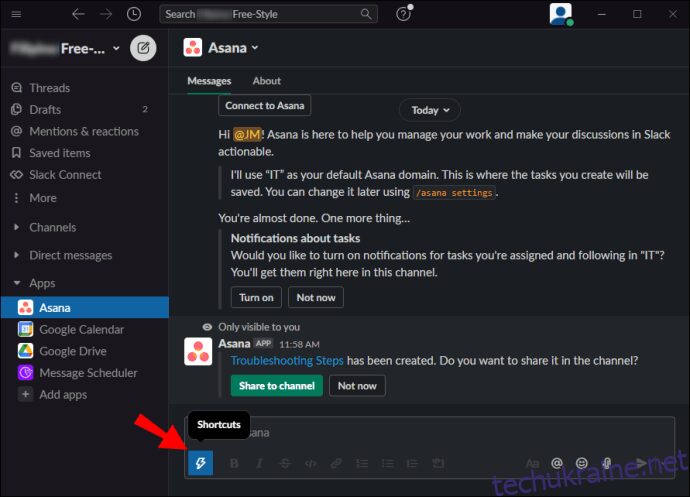Go forward in history
The height and width of the screenshot is (497, 690).
click(106, 14)
